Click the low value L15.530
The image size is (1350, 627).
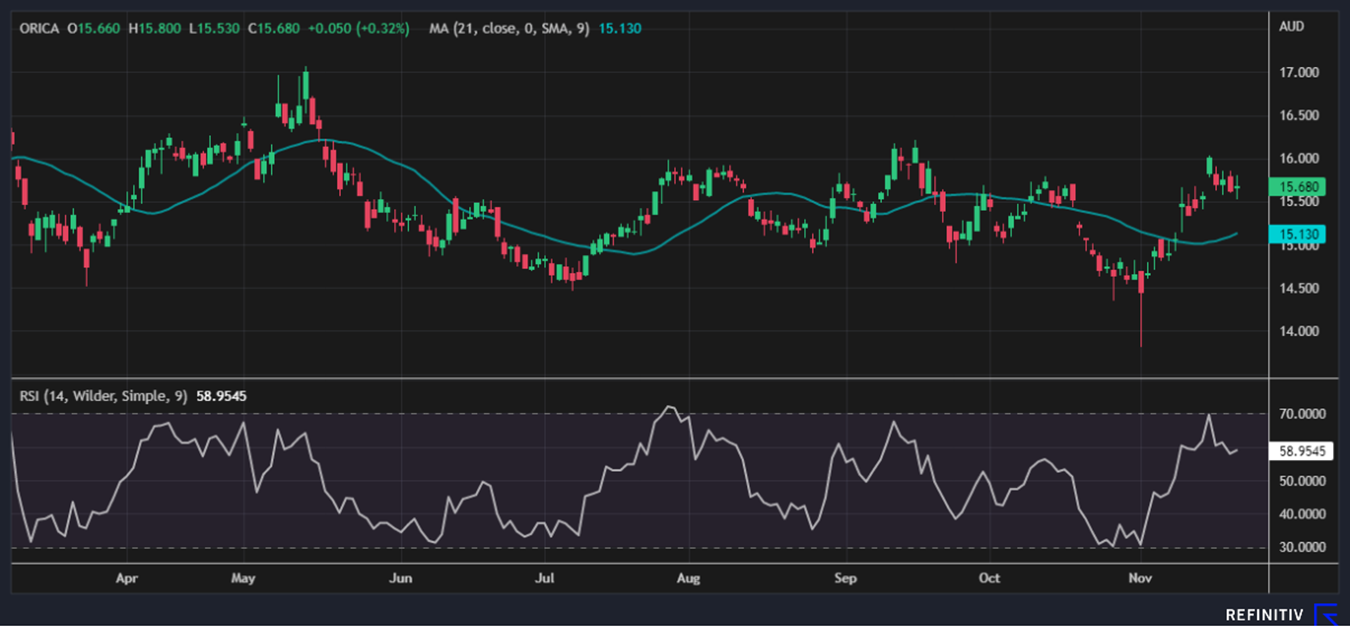[x=214, y=29]
